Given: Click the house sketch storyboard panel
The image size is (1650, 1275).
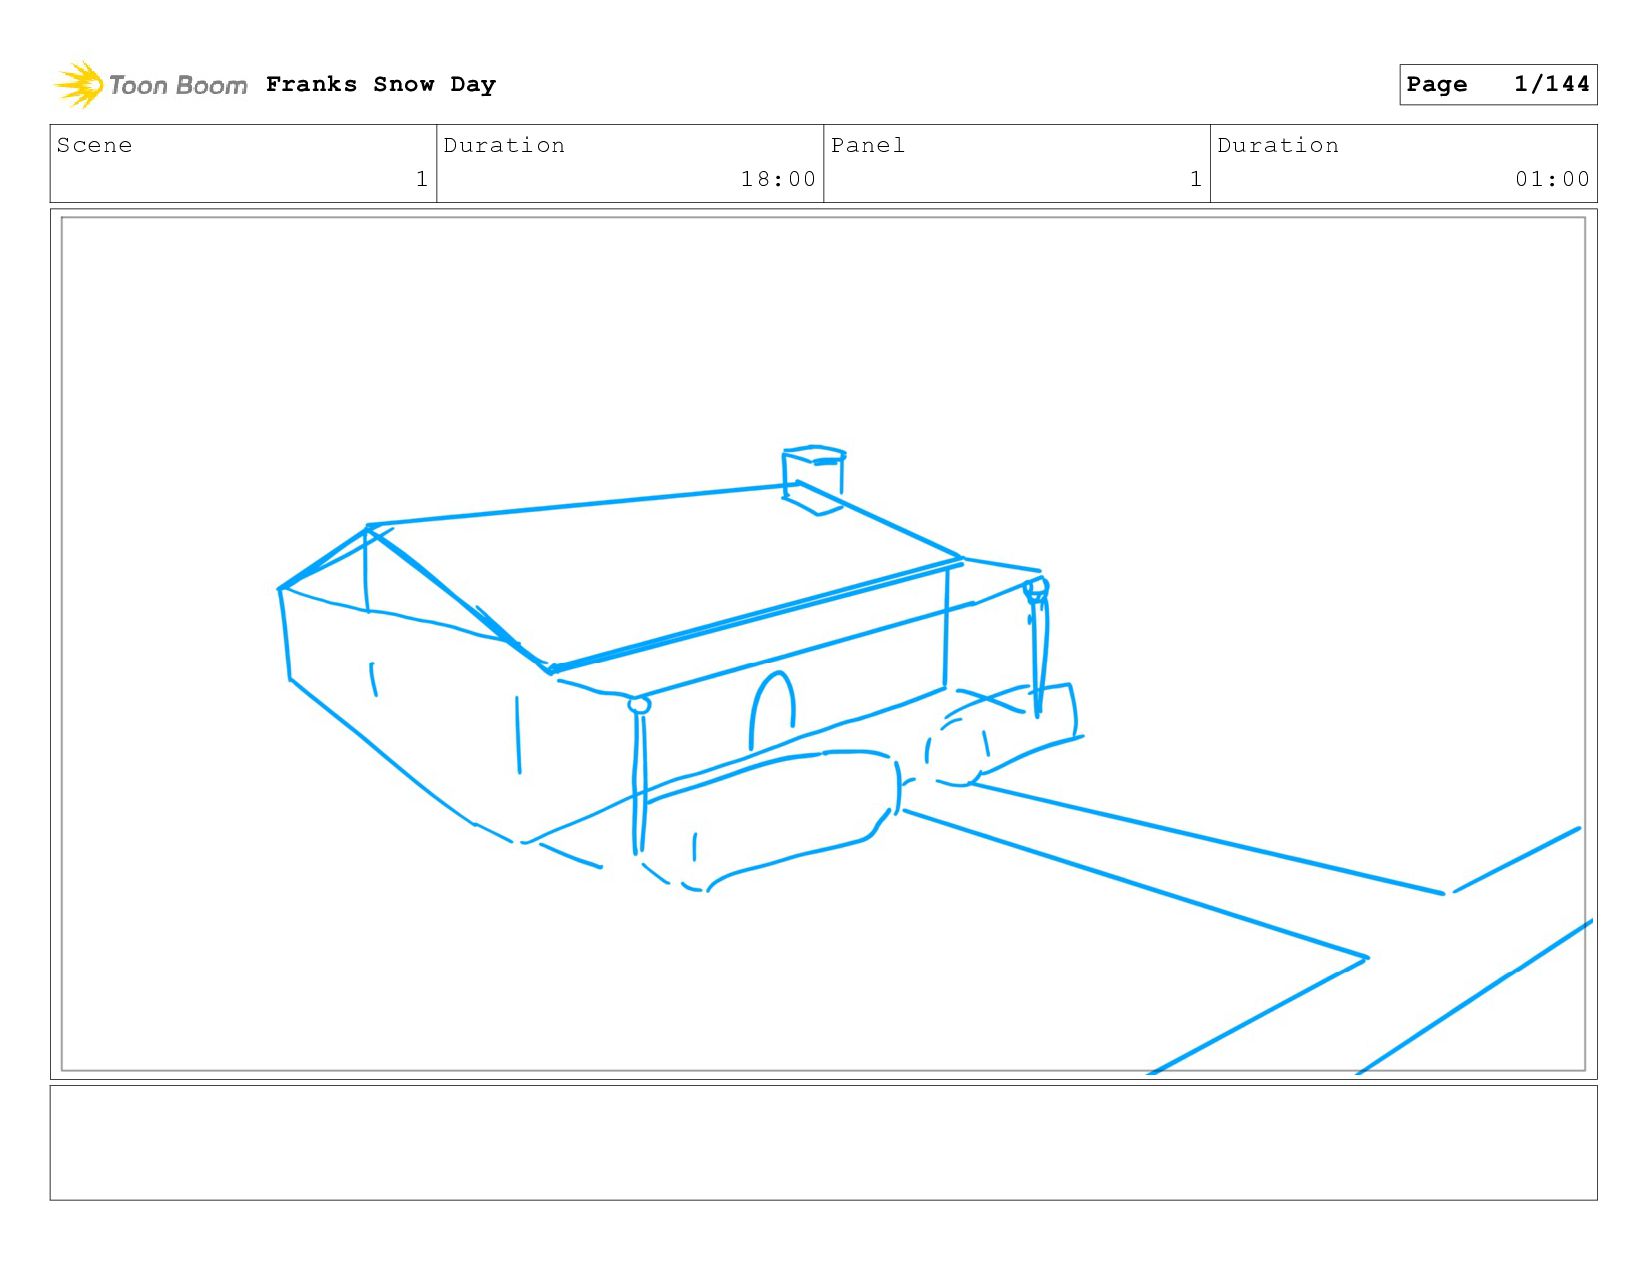Looking at the screenshot, I should click(x=823, y=644).
